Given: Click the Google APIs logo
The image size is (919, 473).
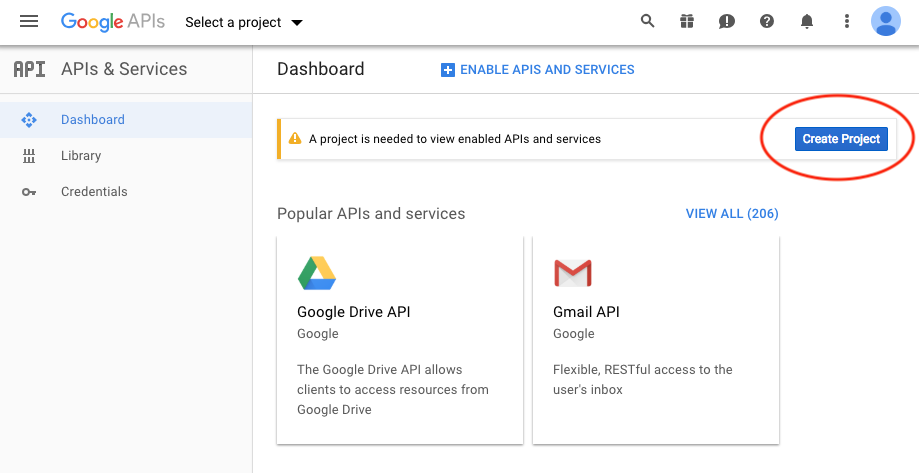Looking at the screenshot, I should pyautogui.click(x=111, y=21).
